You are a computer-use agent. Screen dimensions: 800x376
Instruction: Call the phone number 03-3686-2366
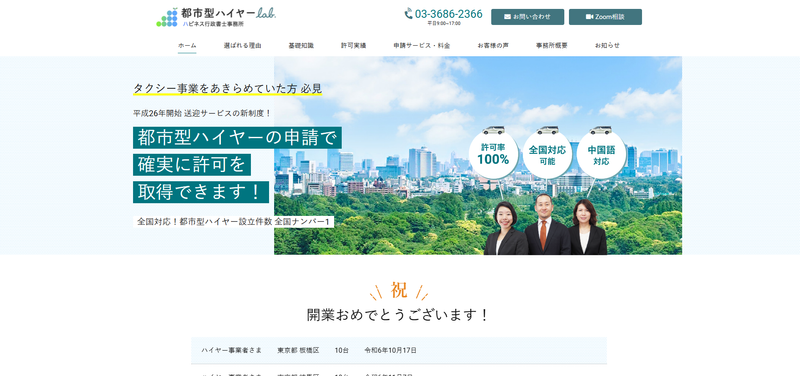(x=448, y=14)
